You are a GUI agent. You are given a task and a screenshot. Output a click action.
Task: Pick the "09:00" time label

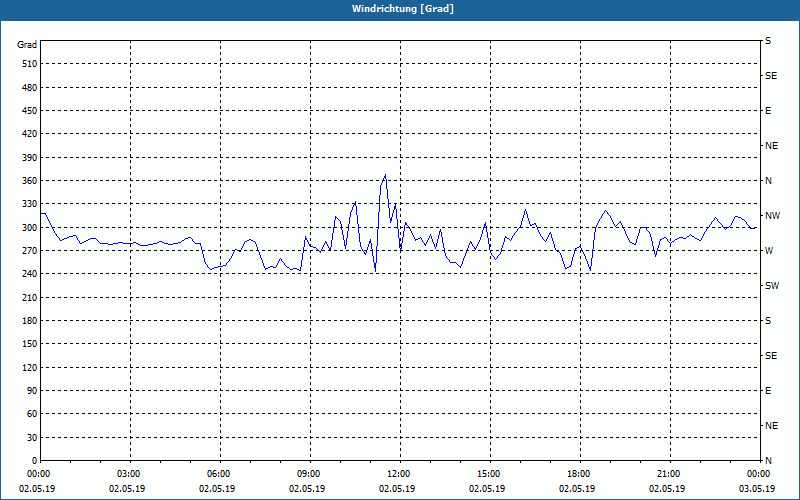(308, 474)
